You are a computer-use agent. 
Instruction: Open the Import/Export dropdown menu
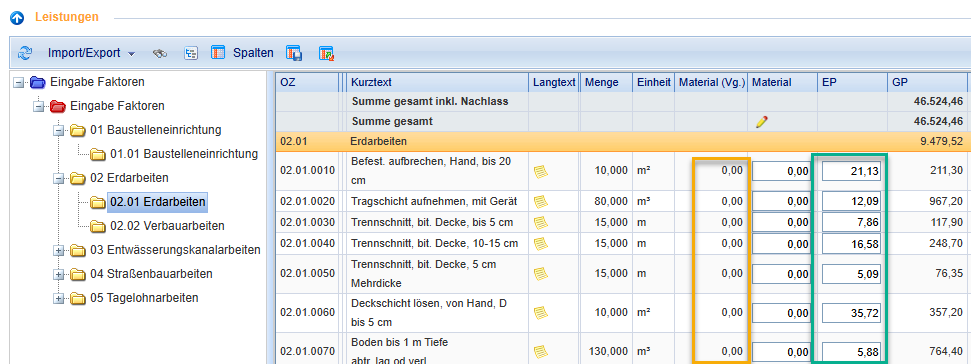click(91, 53)
